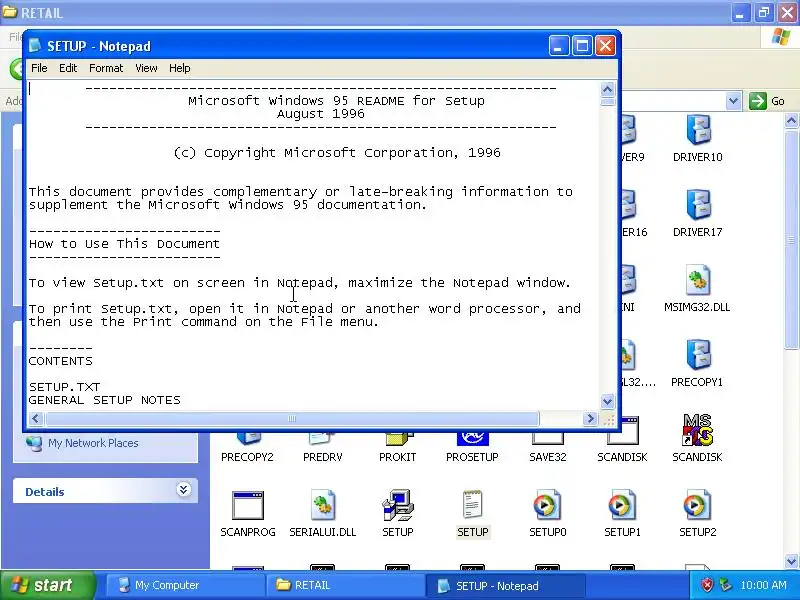This screenshot has height=600, width=800.
Task: Click the My Network Places icon
Action: 34,443
